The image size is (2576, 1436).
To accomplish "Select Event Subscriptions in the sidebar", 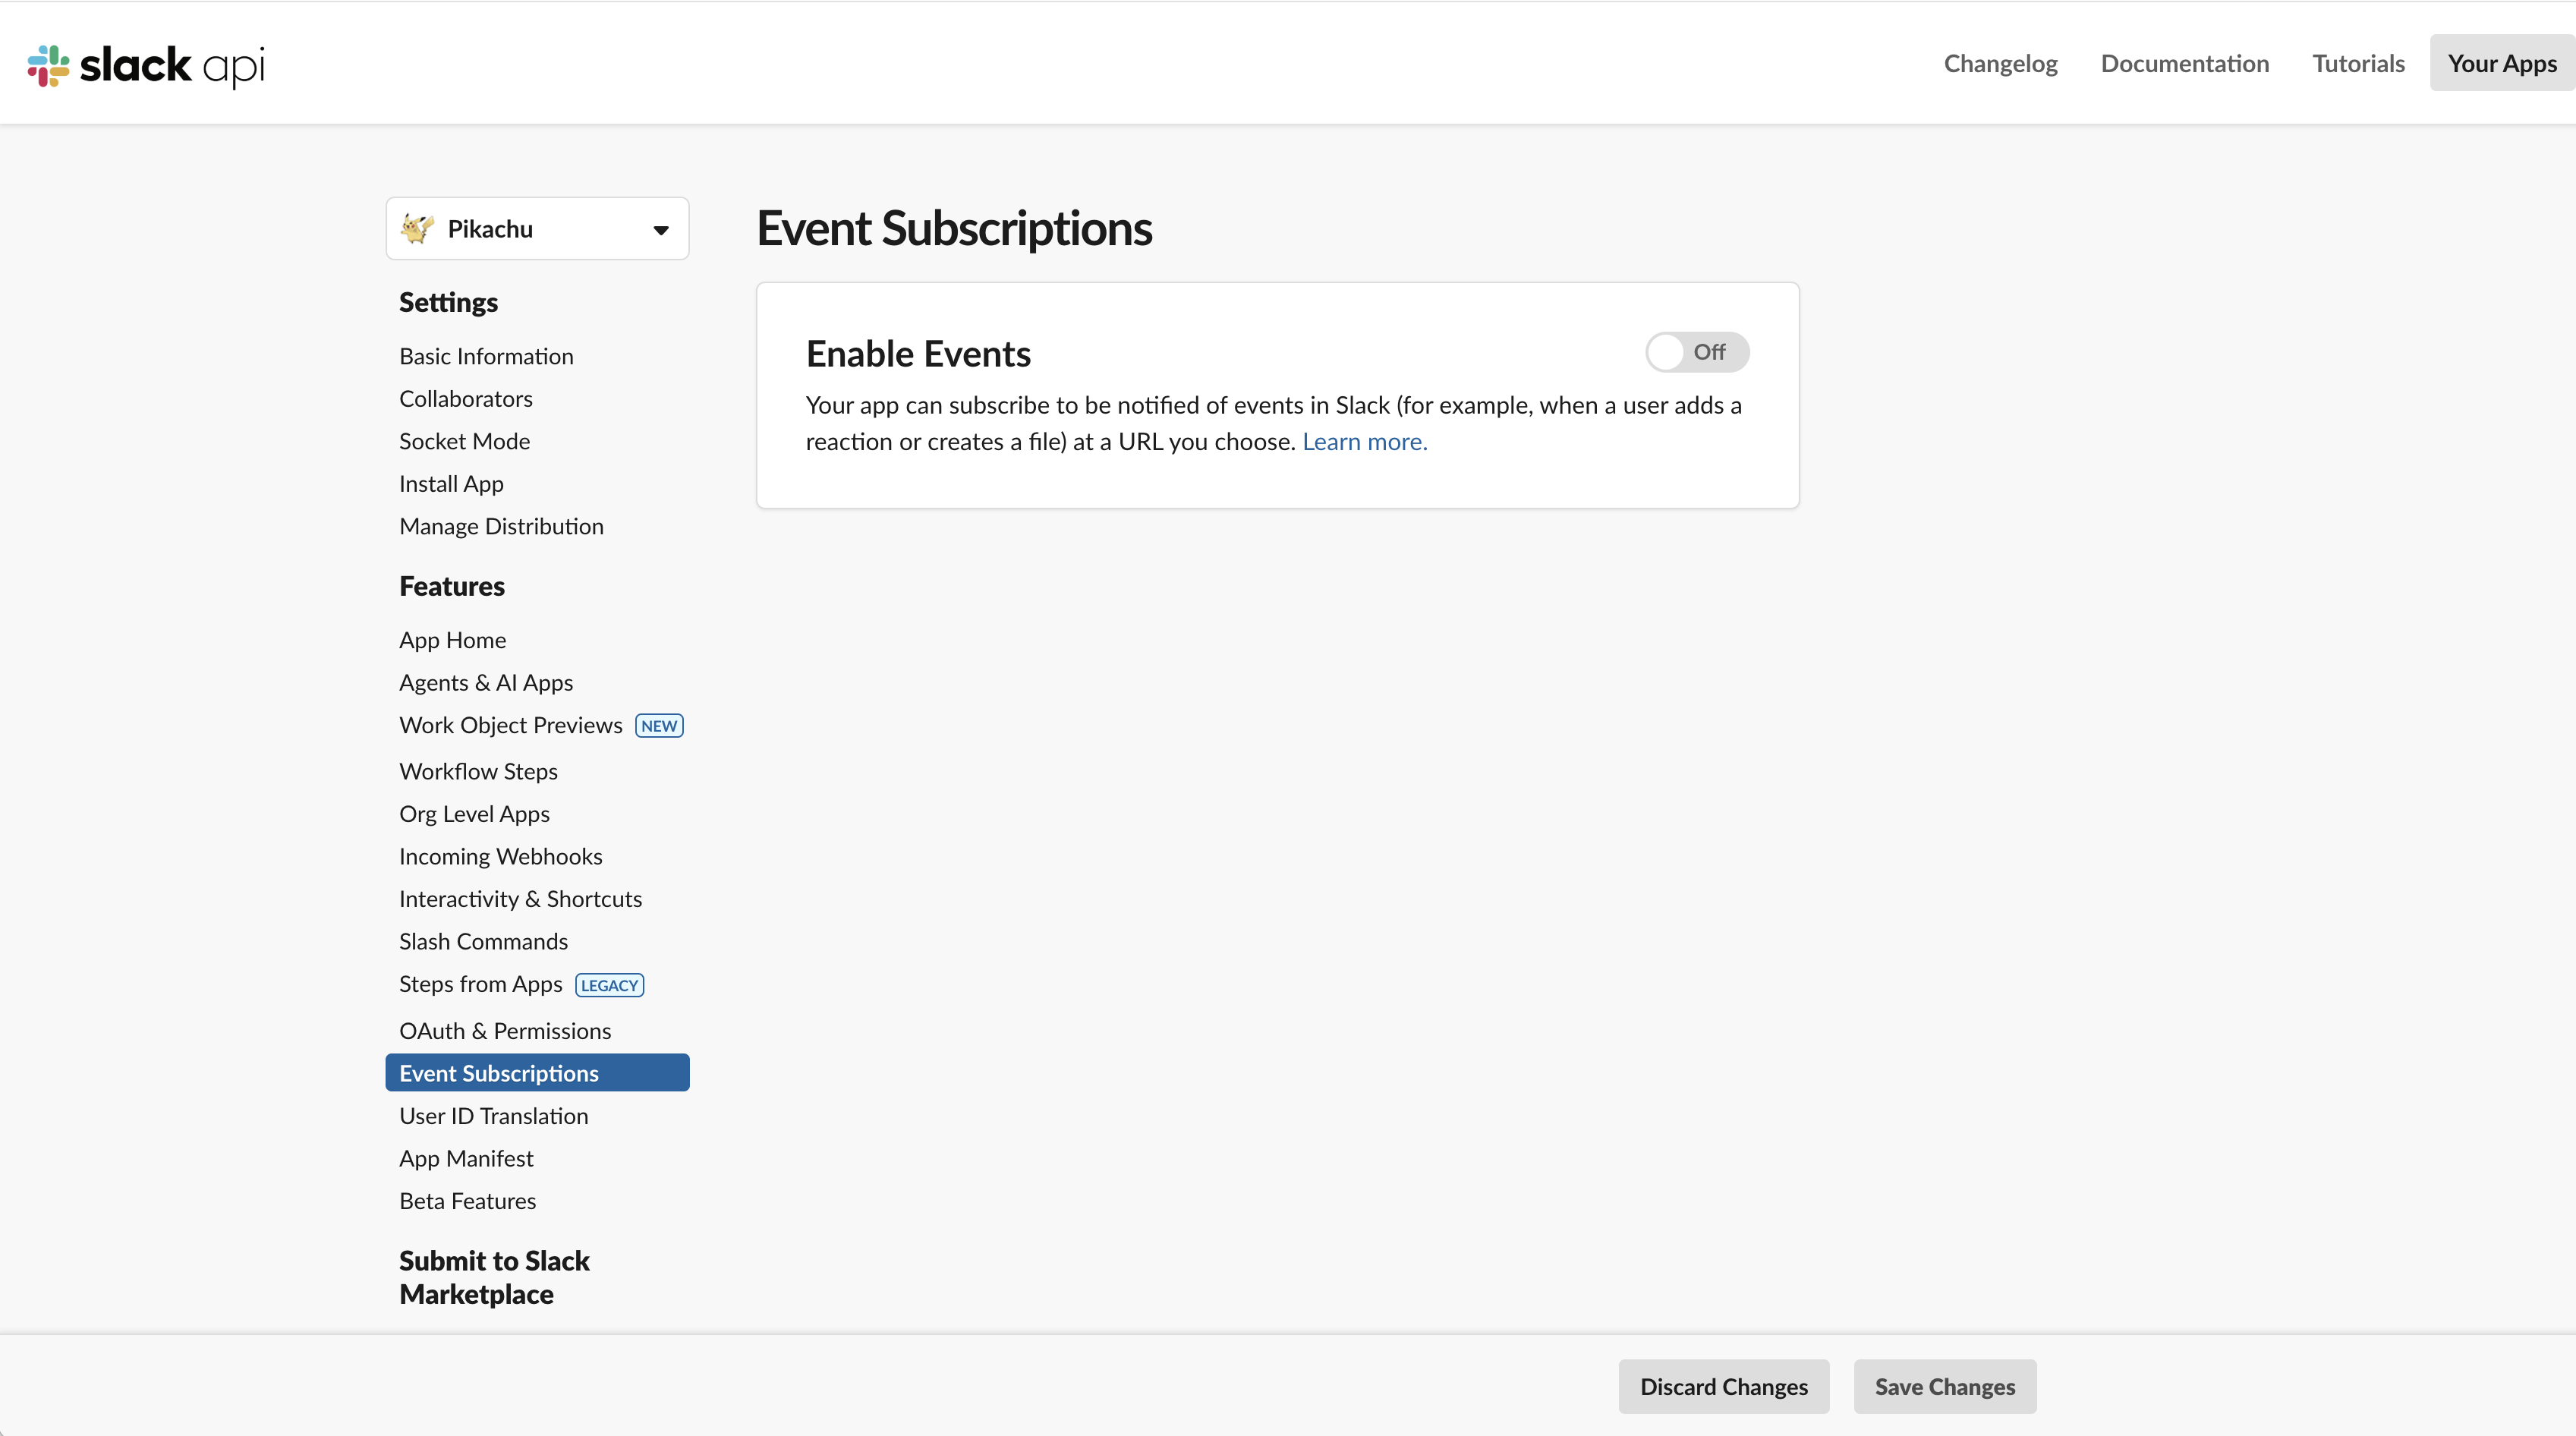I will (x=537, y=1073).
